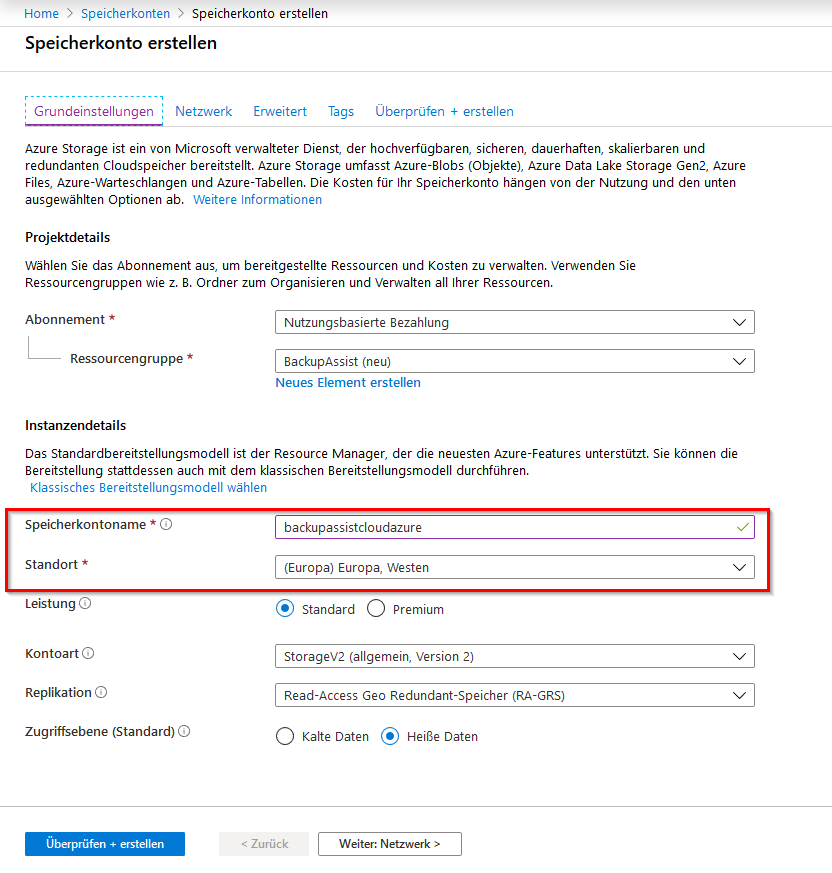832x873 pixels.
Task: Select the Premium performance radio button
Action: 376,609
